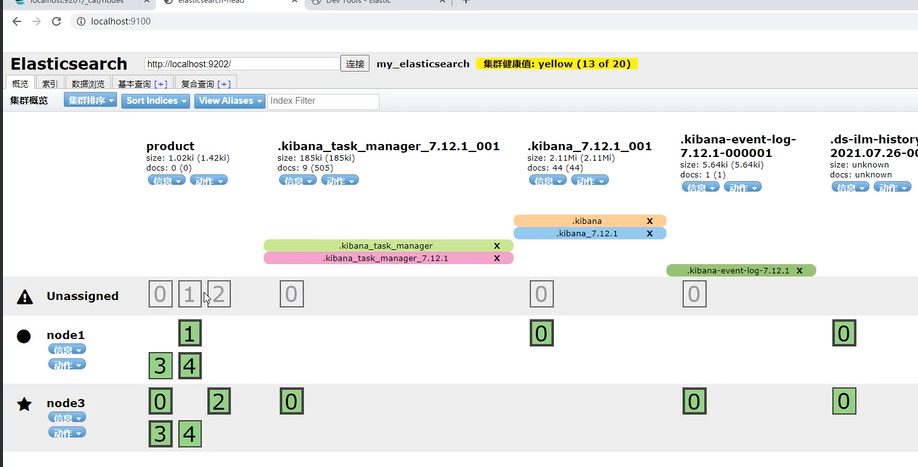Image resolution: width=918 pixels, height=467 pixels.
Task: Select .kibana_7.12.1_001 shard 0 on node1
Action: (542, 333)
